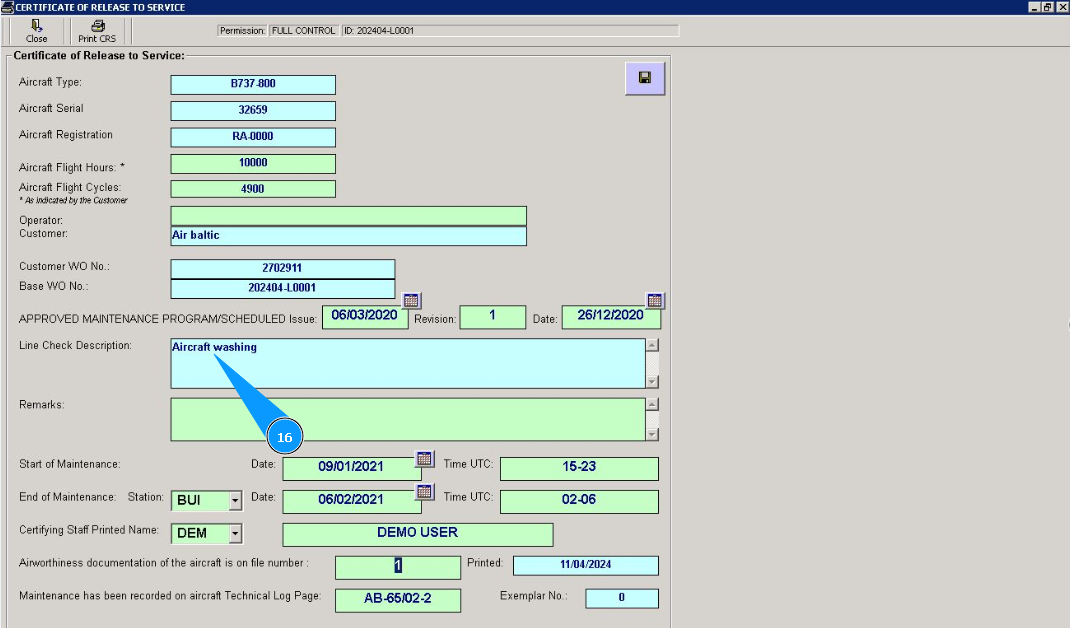Expand the Certifying Staff DEM dropdown
This screenshot has width=1070, height=628.
(x=235, y=534)
